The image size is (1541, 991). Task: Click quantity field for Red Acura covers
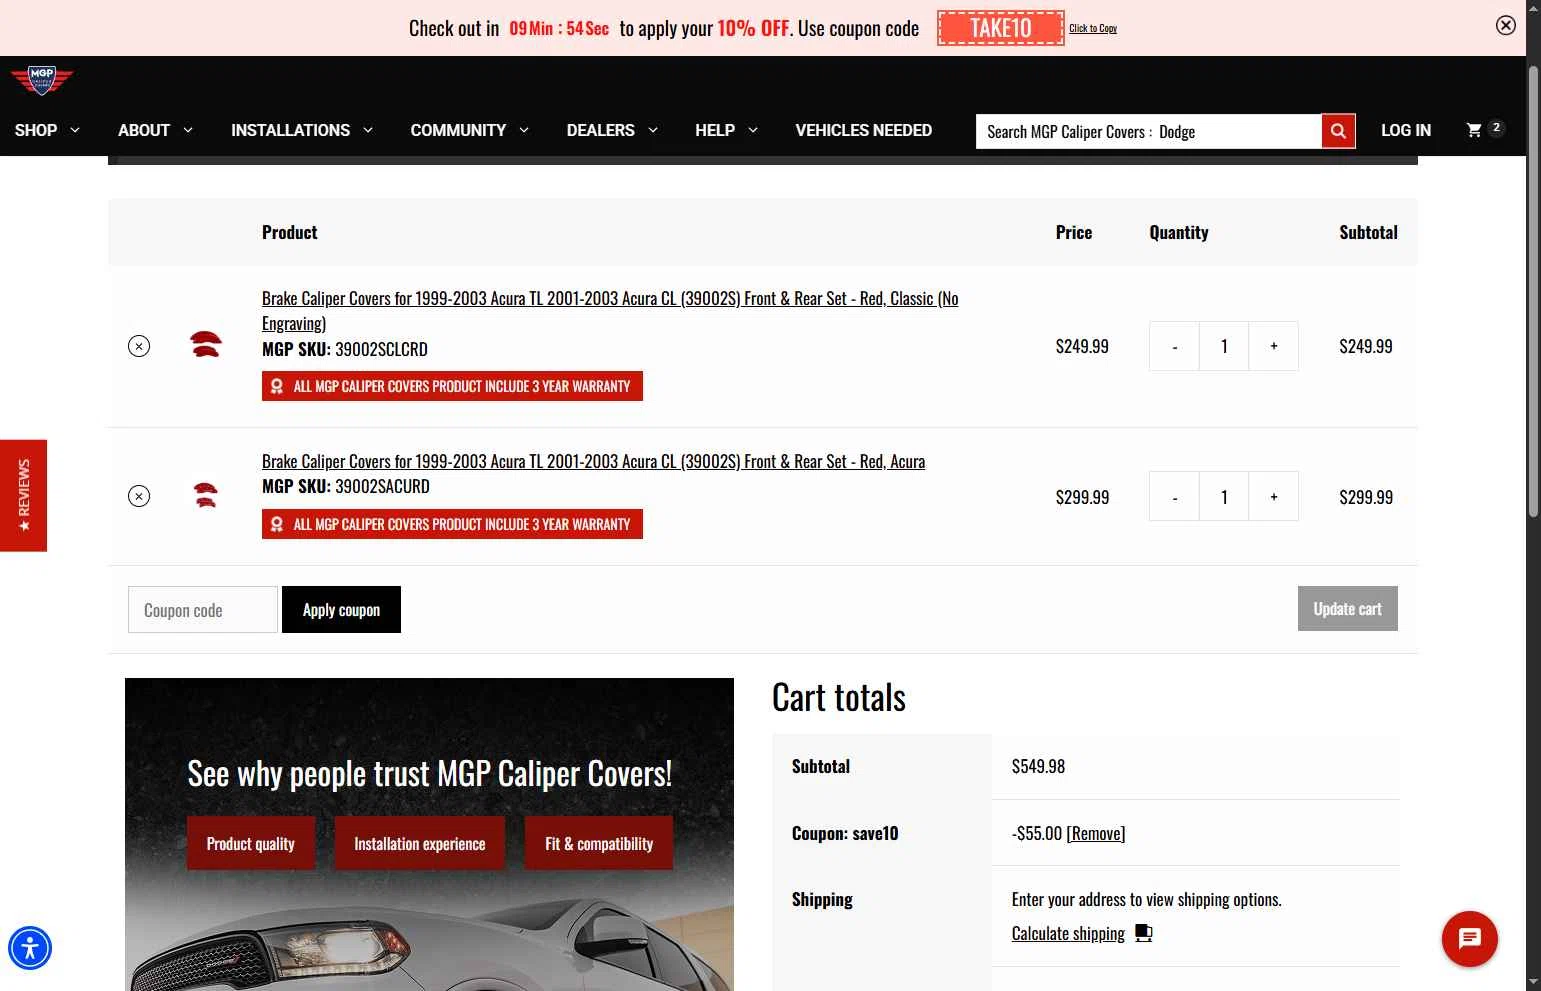[x=1224, y=496]
